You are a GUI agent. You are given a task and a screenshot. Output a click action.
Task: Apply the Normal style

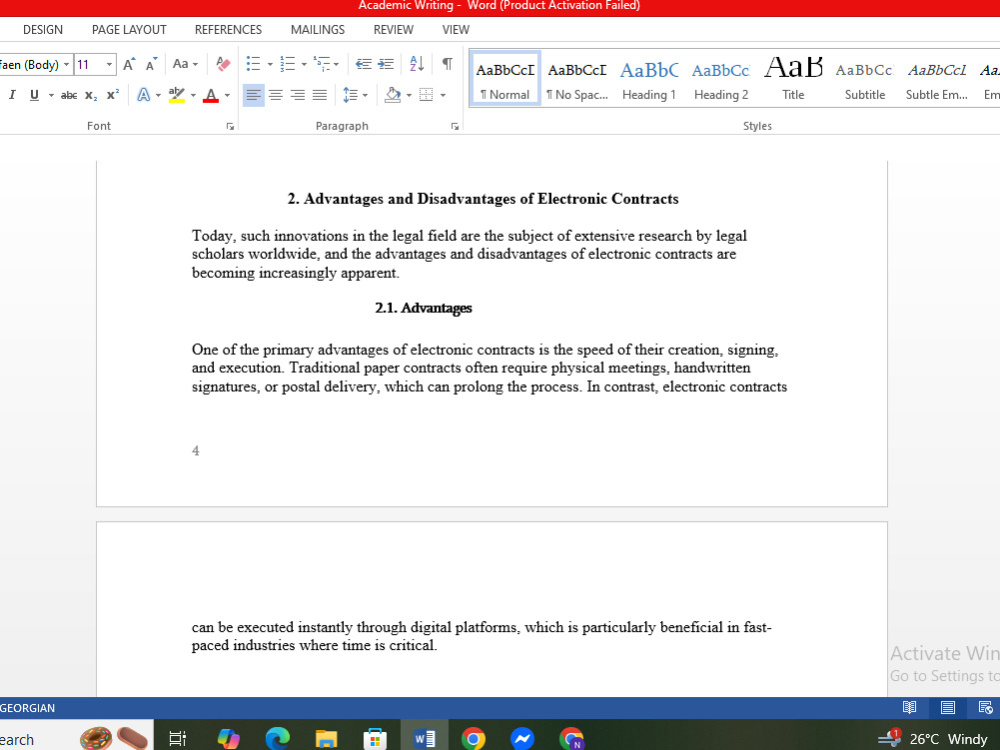[x=505, y=78]
